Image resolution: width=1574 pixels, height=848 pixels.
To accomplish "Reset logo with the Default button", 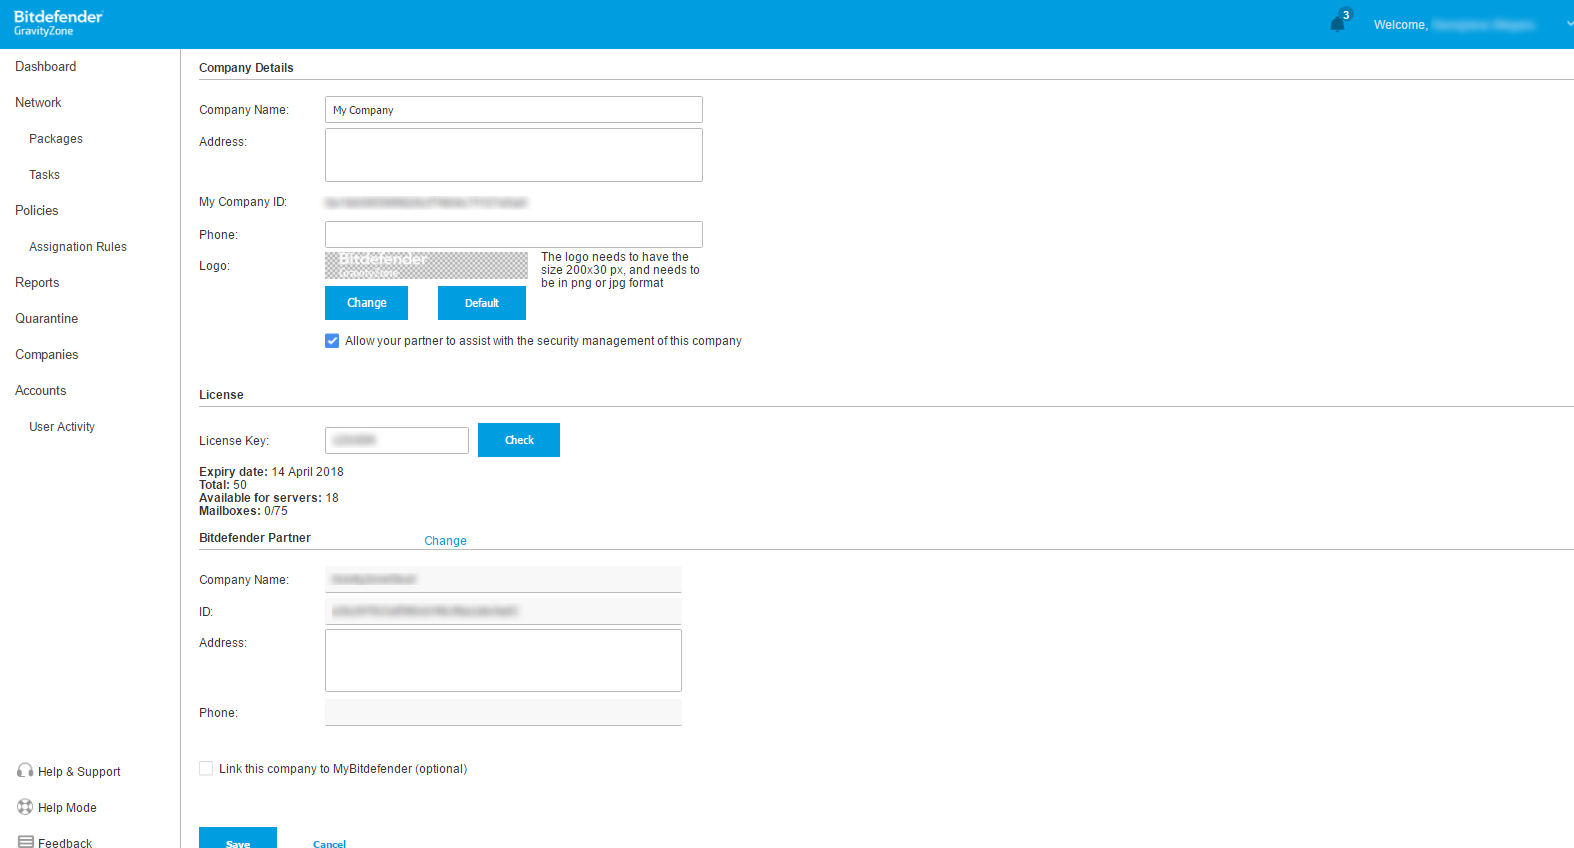I will [481, 303].
